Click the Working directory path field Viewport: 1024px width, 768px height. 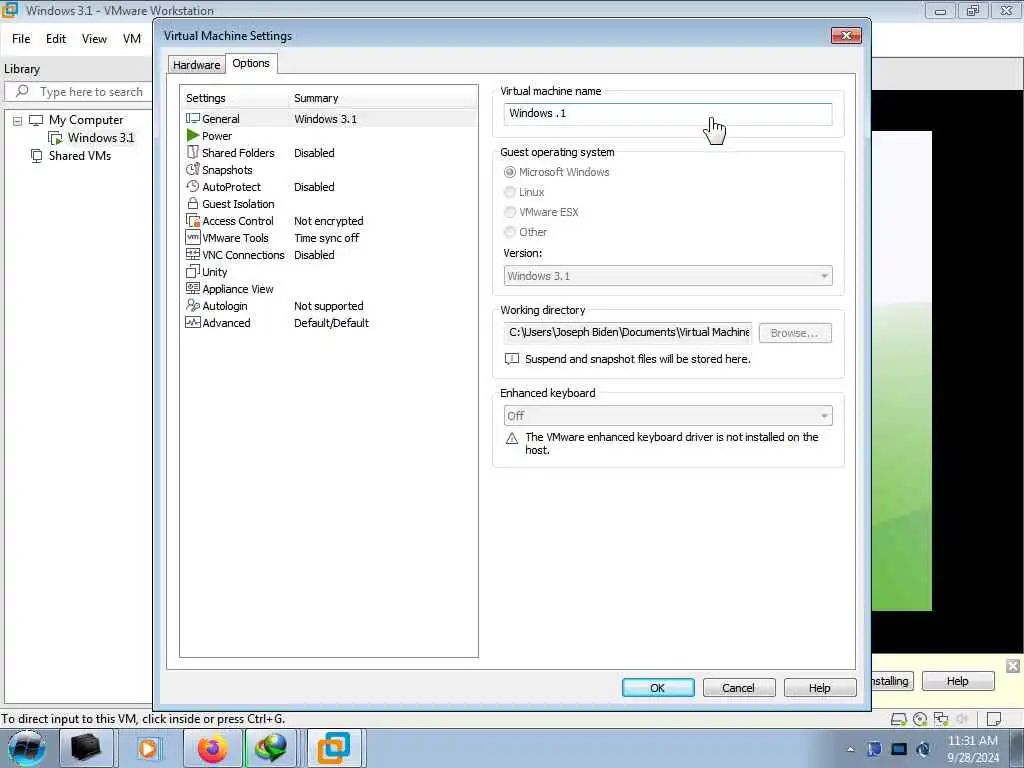coord(628,332)
